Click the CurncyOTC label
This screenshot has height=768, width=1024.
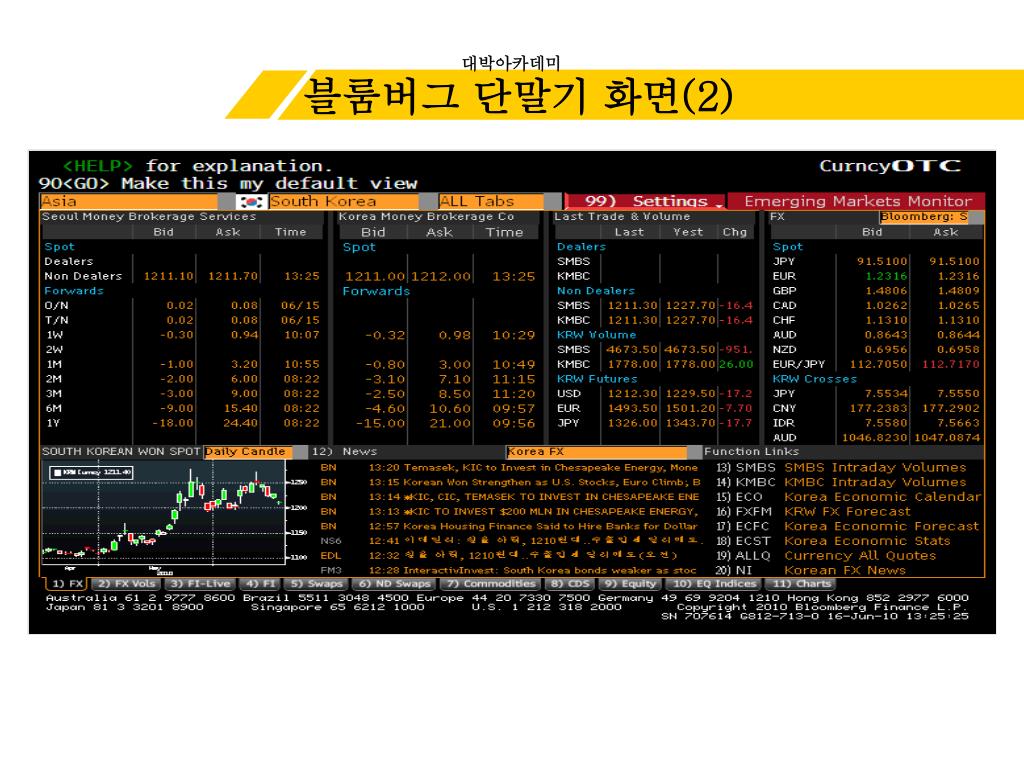click(890, 166)
